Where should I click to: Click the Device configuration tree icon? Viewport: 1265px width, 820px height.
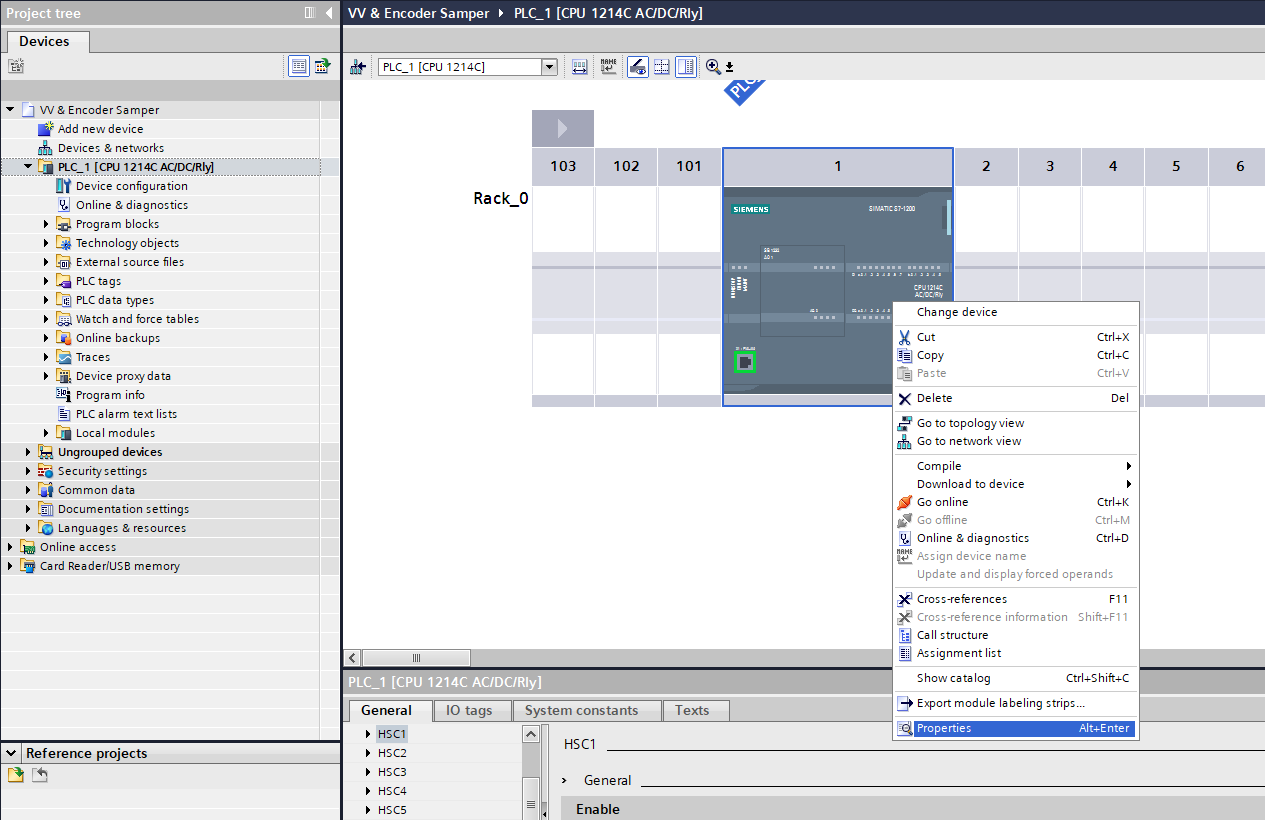64,186
